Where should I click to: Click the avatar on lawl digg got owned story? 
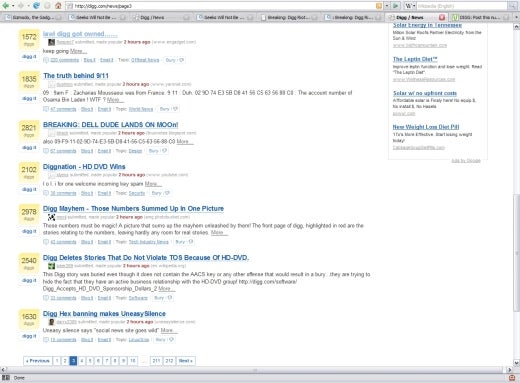point(51,42)
